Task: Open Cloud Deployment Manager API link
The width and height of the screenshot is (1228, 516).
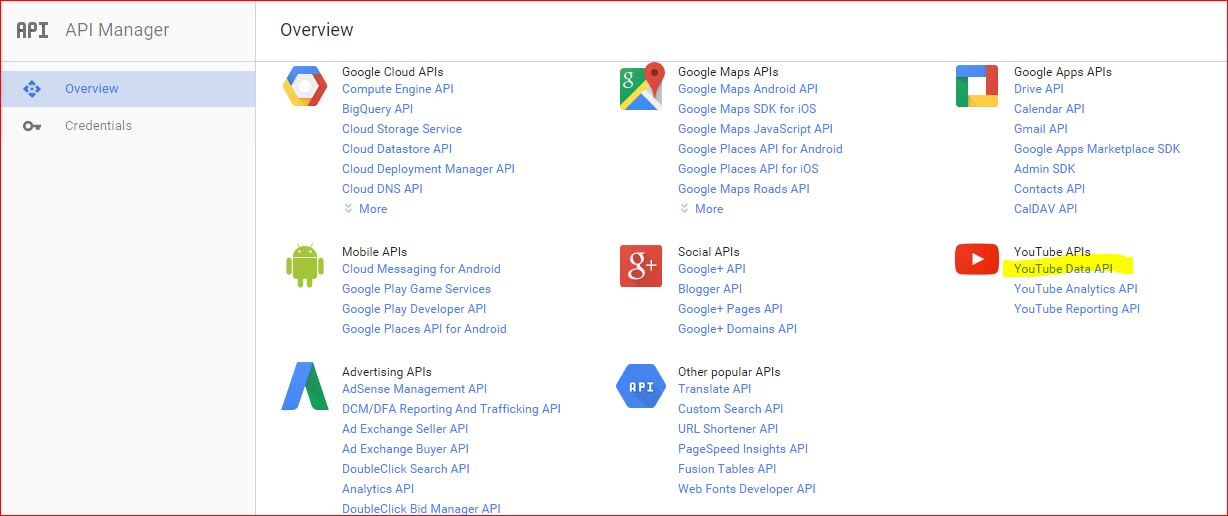Action: tap(428, 169)
